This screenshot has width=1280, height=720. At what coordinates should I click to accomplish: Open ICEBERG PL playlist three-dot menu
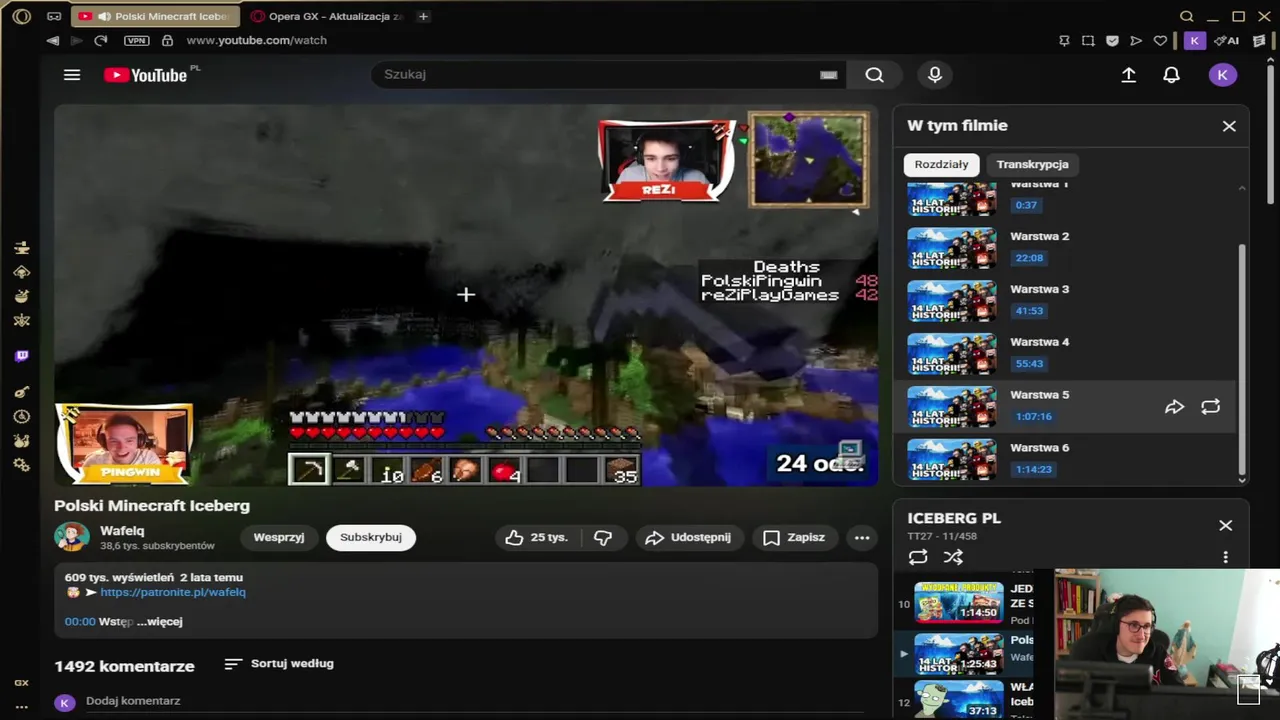click(1225, 558)
